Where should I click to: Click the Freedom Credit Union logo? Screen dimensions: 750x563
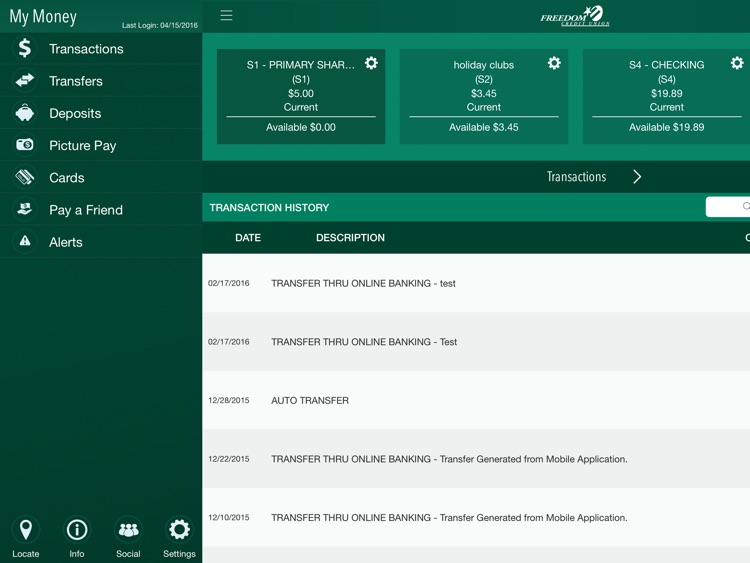tap(575, 16)
